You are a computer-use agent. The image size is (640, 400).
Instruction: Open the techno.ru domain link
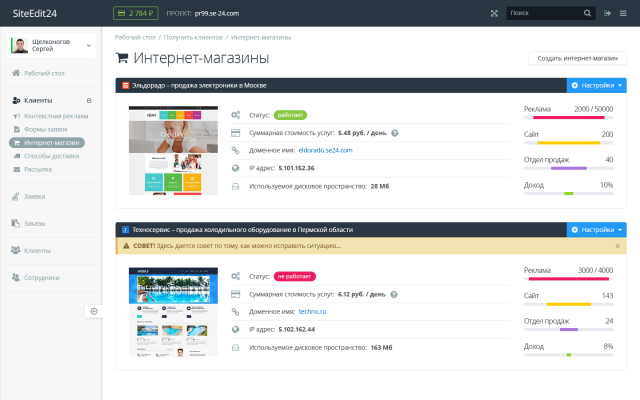[312, 311]
